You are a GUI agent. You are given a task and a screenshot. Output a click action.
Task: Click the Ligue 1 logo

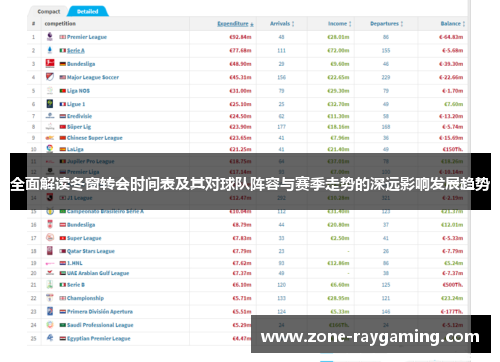click(x=50, y=104)
